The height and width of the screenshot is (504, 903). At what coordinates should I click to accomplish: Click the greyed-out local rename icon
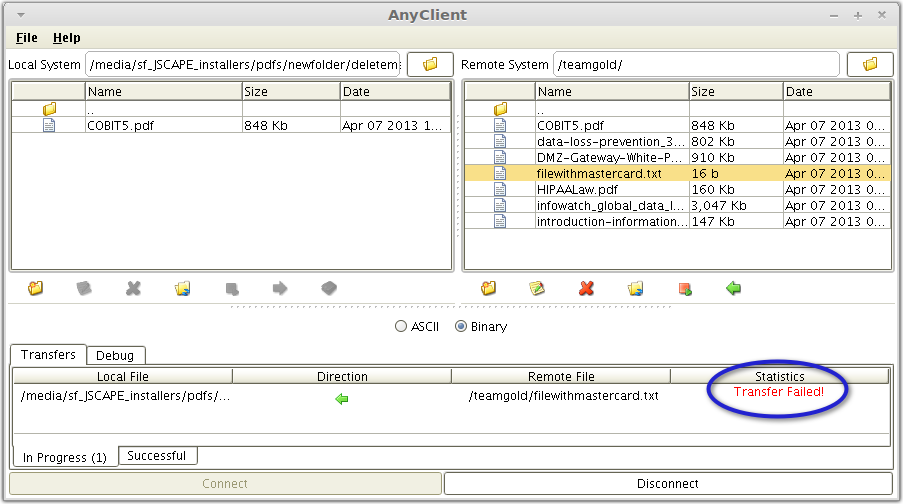pyautogui.click(x=84, y=288)
